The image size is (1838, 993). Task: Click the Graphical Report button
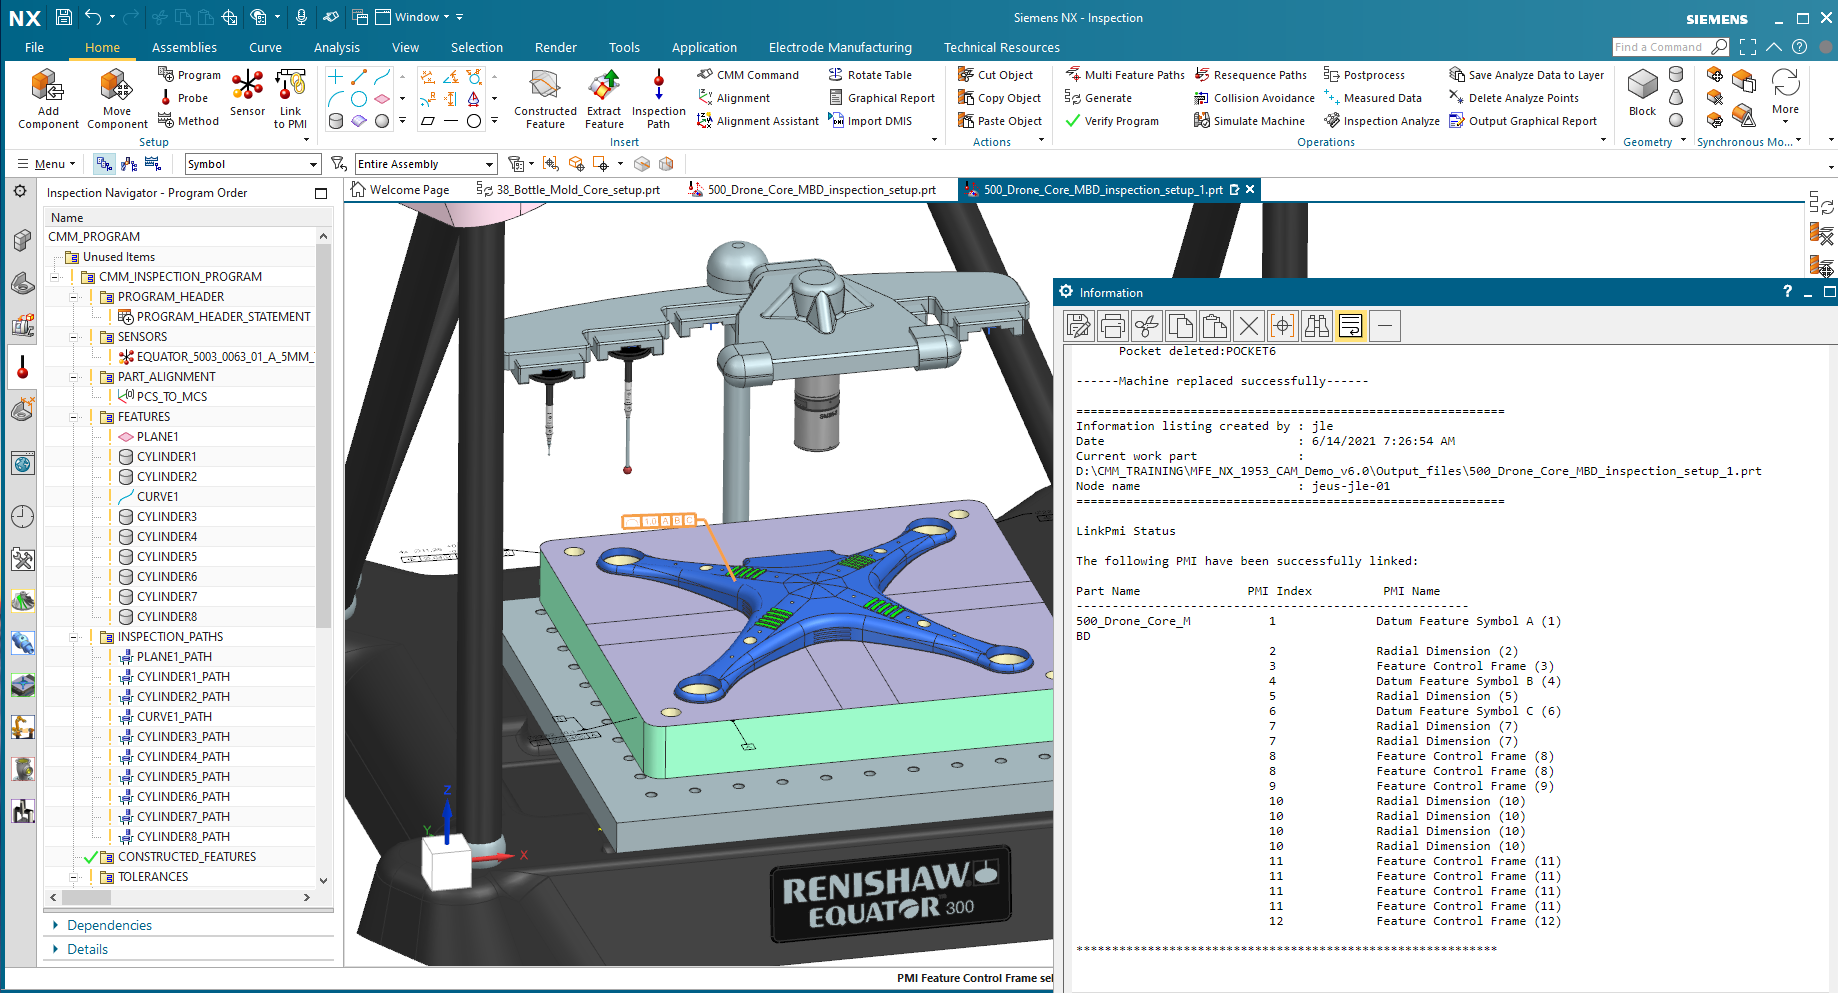point(882,98)
